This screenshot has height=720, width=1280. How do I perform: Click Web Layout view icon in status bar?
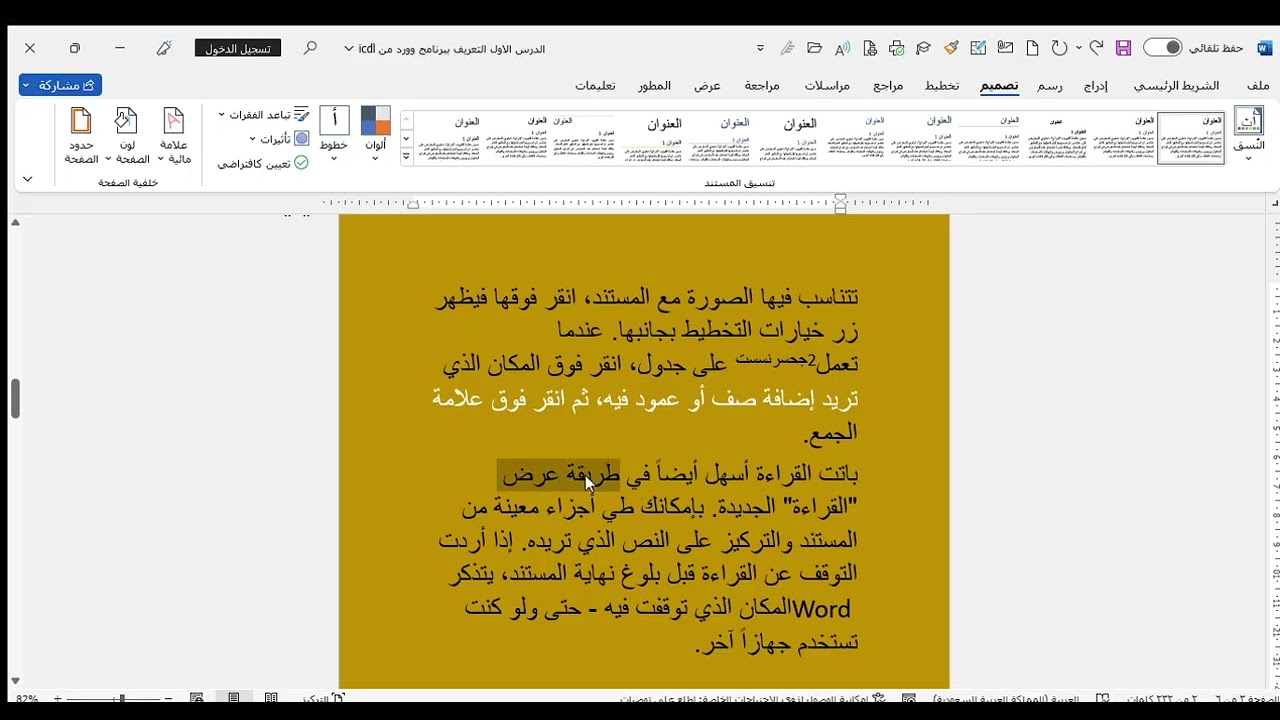197,698
